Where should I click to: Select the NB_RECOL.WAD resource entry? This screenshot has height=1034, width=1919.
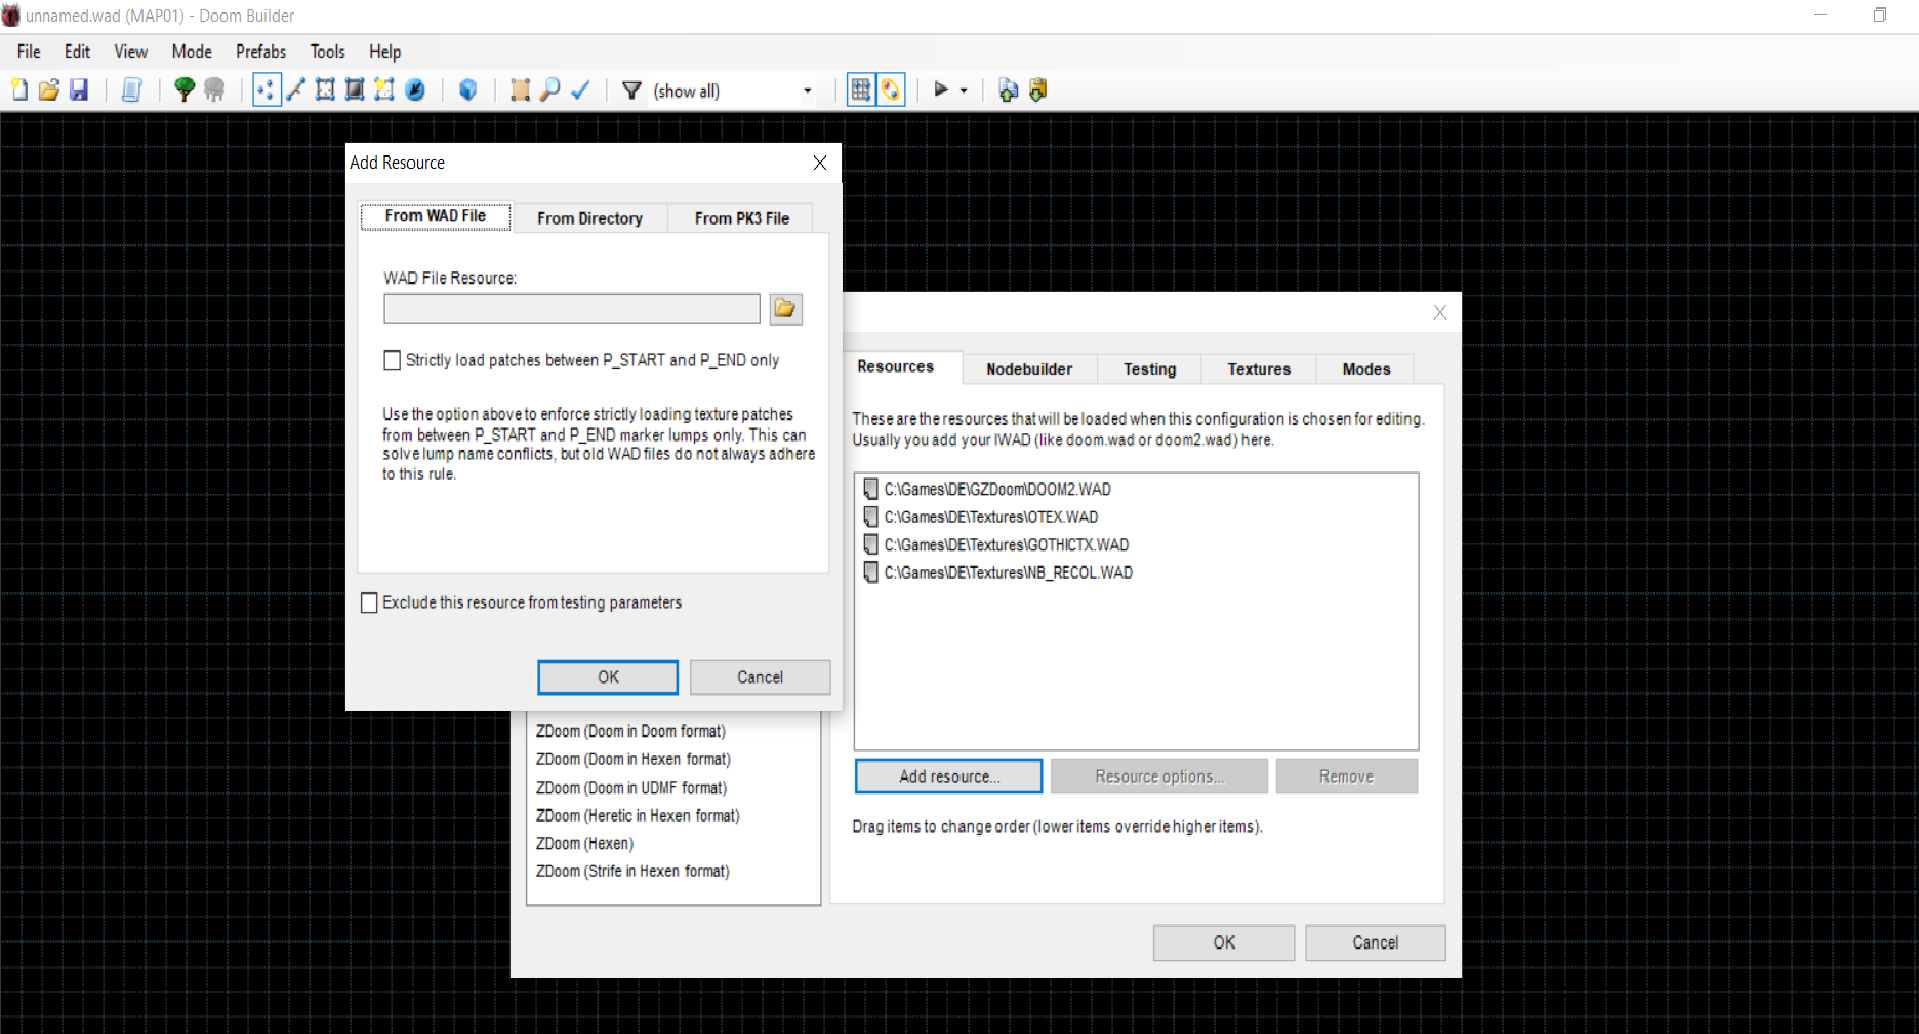[999, 573]
